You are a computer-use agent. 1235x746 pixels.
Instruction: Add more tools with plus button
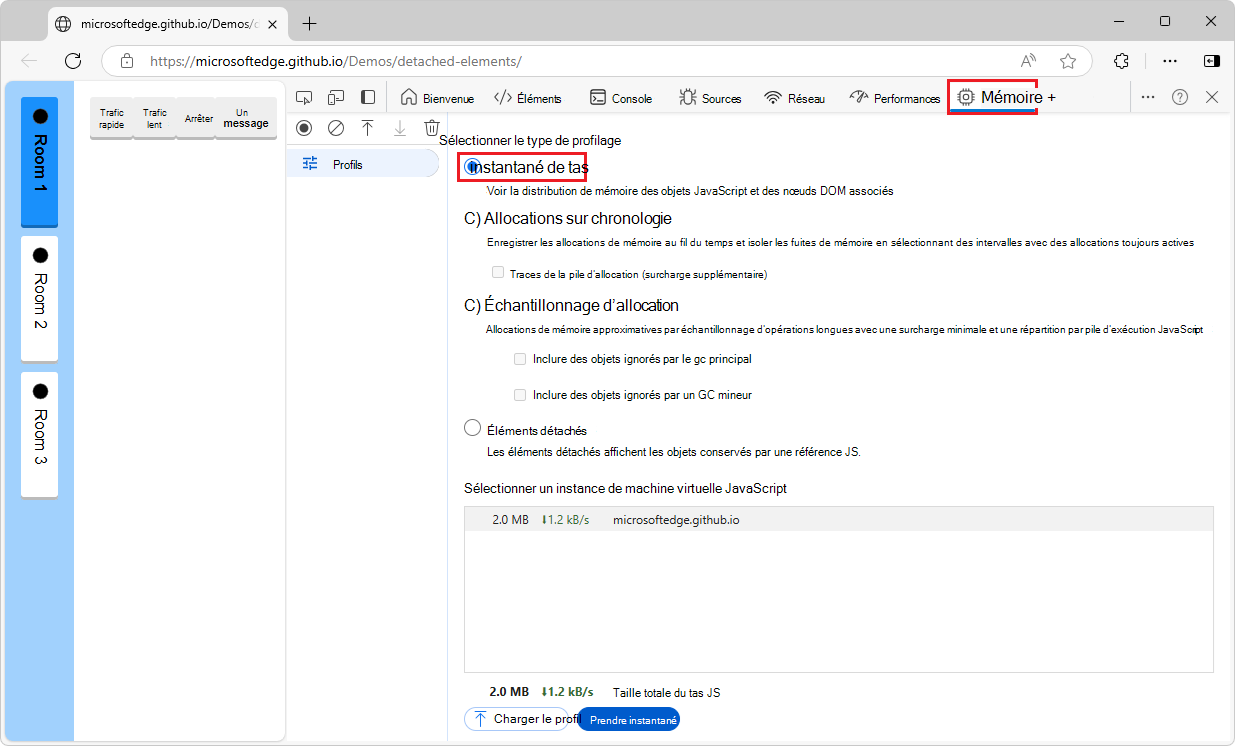pyautogui.click(x=1051, y=98)
